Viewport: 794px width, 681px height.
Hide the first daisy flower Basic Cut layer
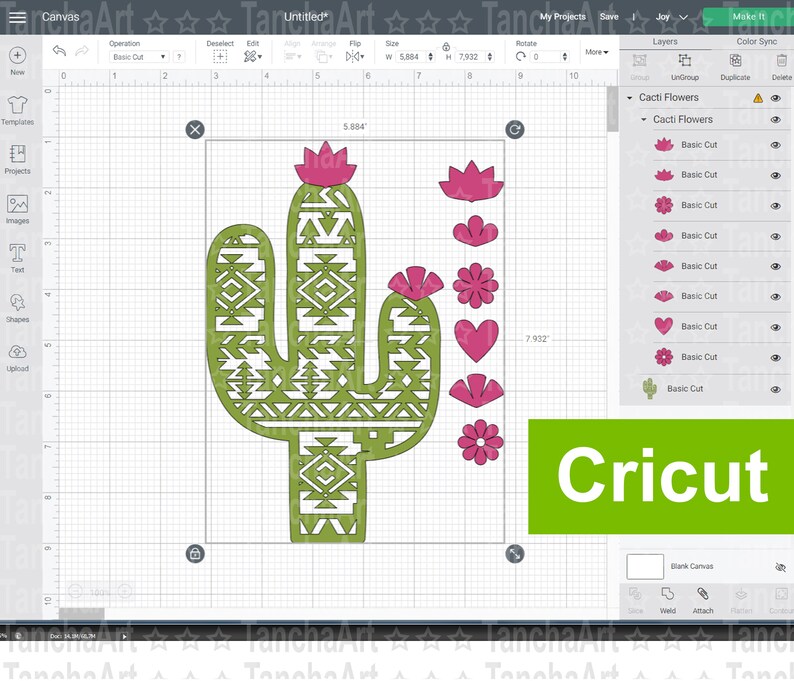pyautogui.click(x=776, y=206)
